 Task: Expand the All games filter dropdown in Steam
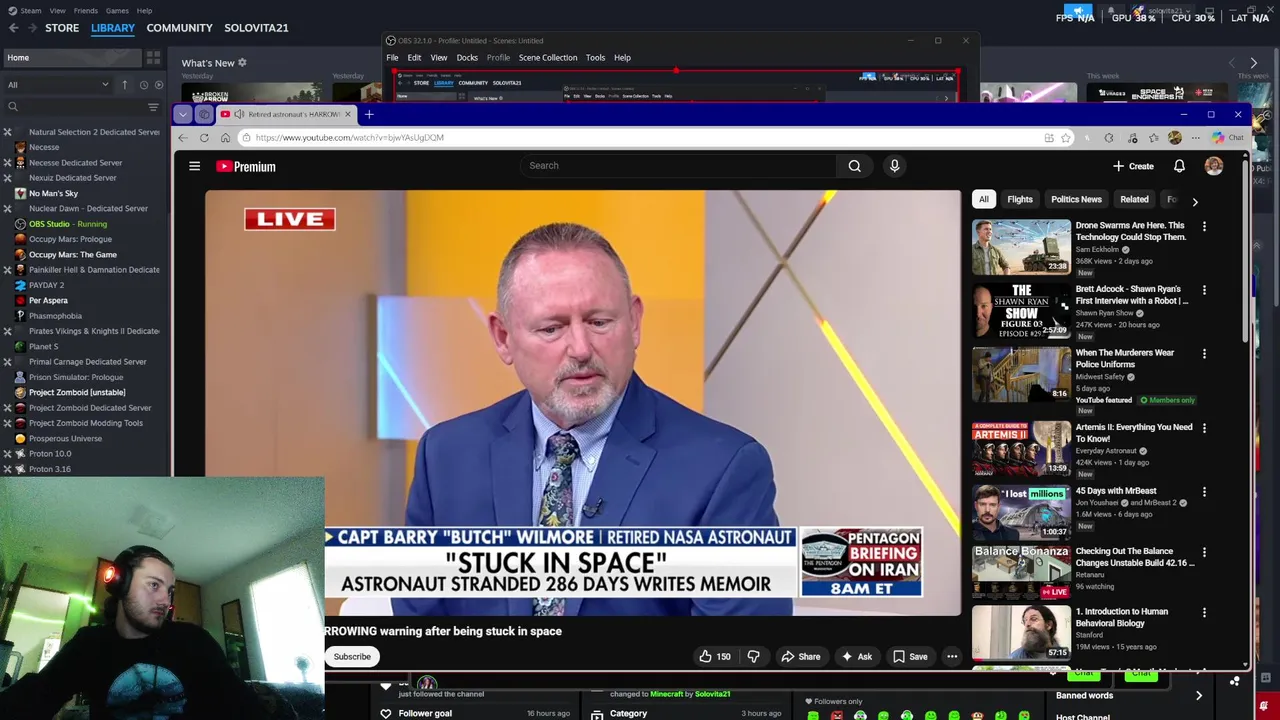point(58,85)
